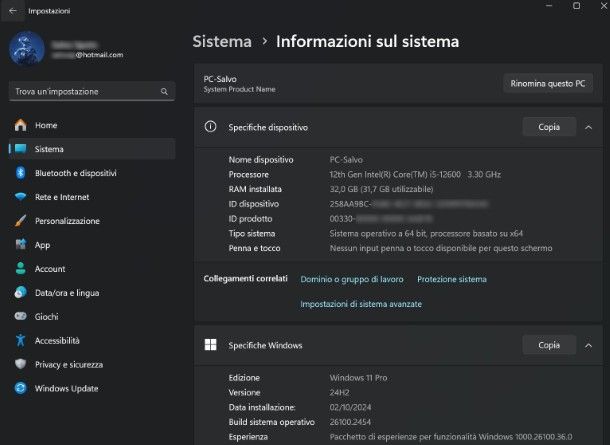
Task: Open Protezione sistema link
Action: (x=452, y=279)
